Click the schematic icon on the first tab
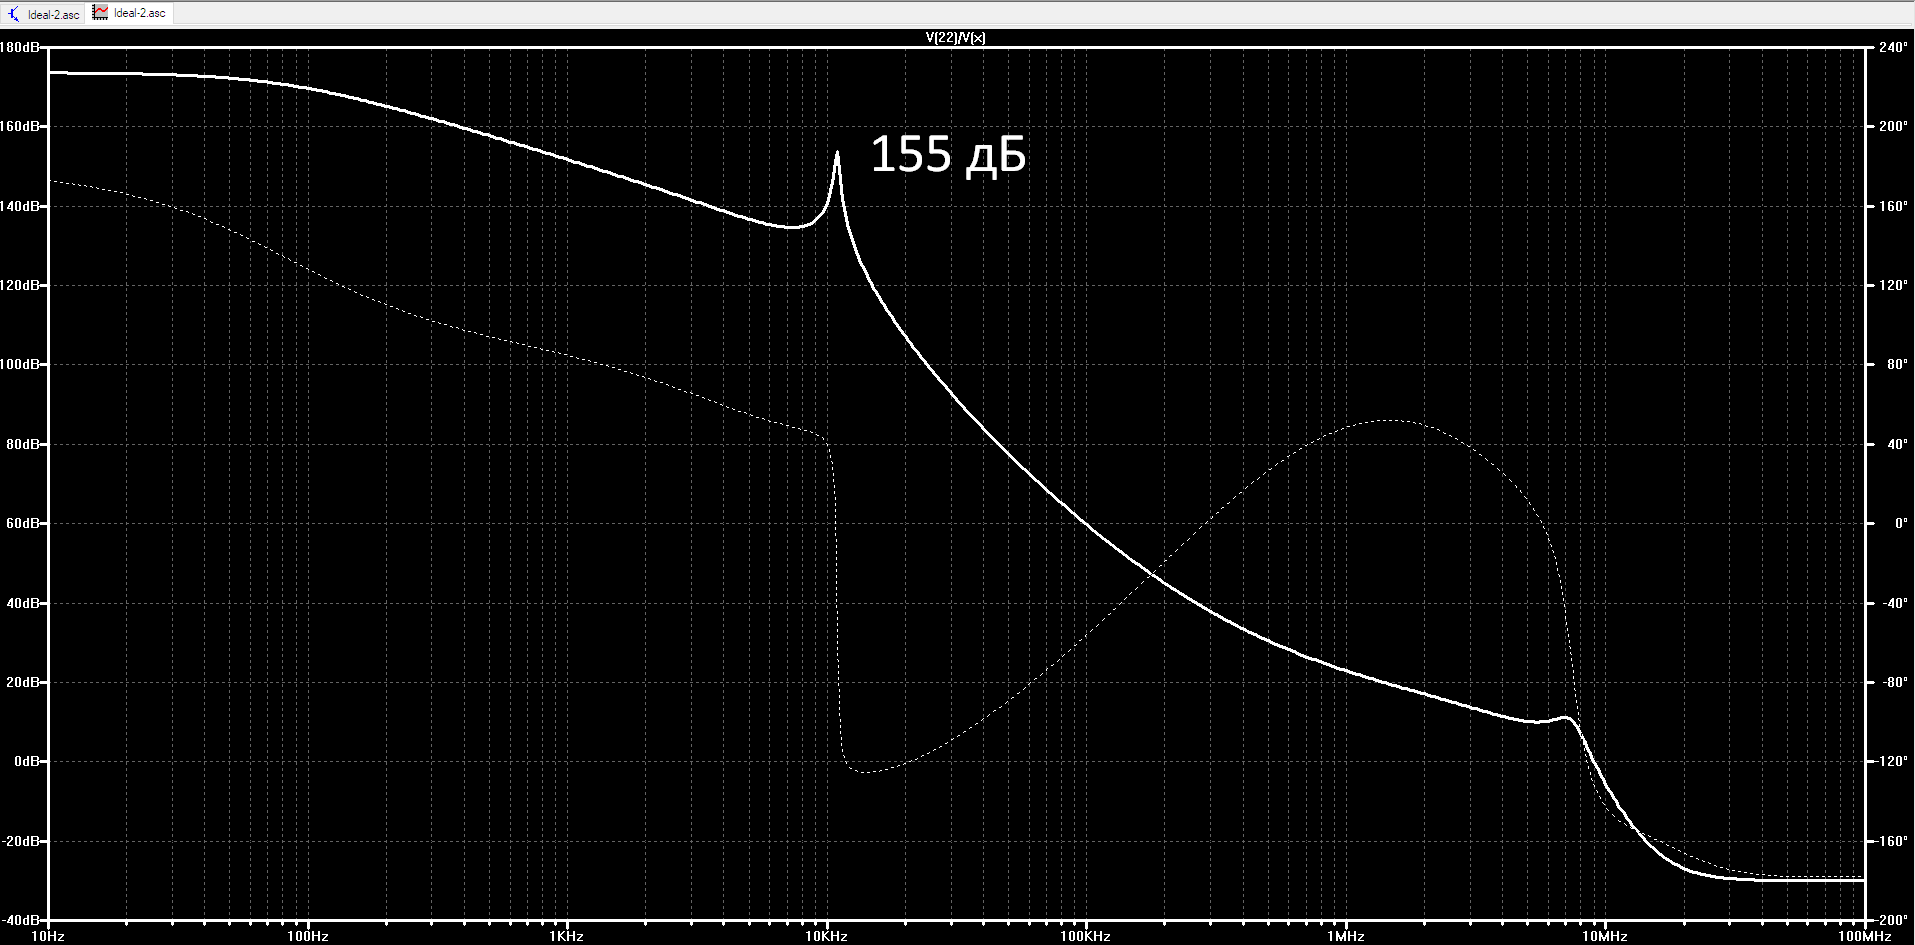 (14, 14)
